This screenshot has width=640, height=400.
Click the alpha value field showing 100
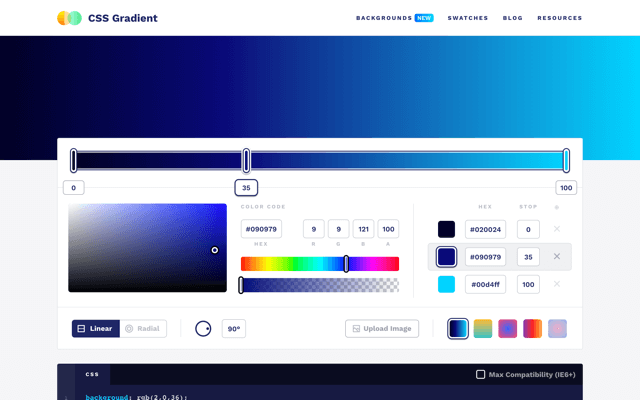pyautogui.click(x=388, y=229)
